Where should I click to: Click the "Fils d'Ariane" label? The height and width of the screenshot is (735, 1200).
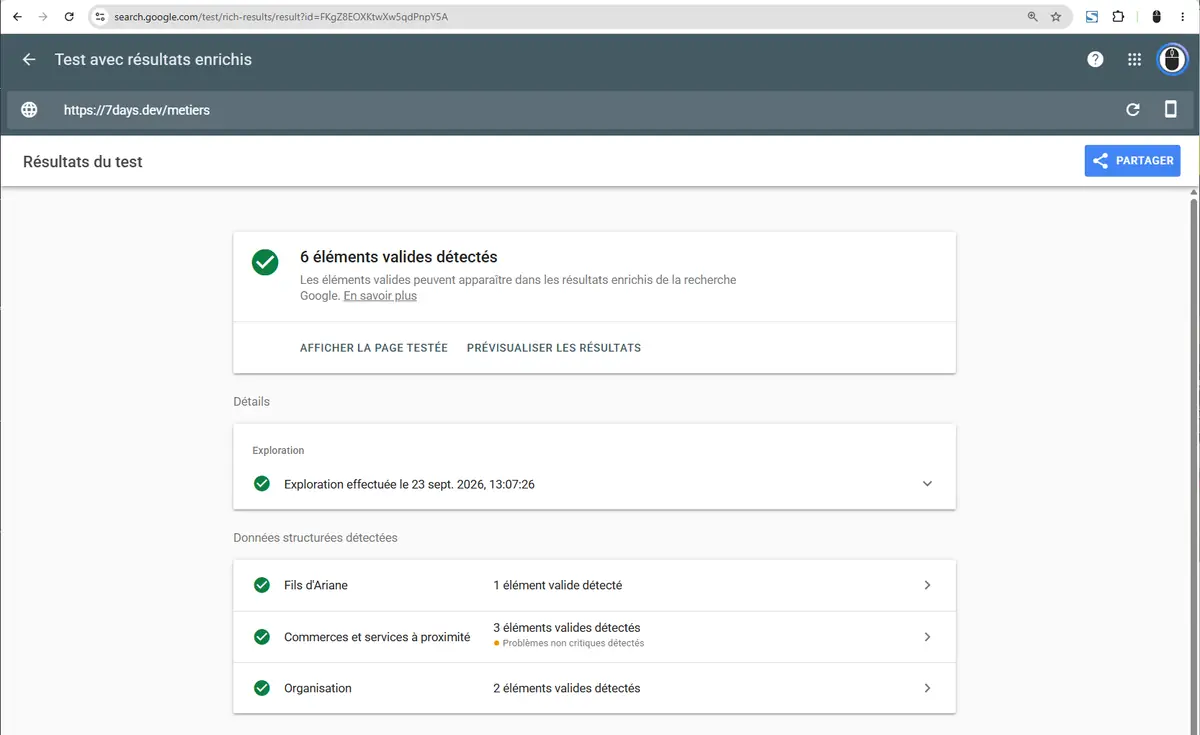point(316,585)
